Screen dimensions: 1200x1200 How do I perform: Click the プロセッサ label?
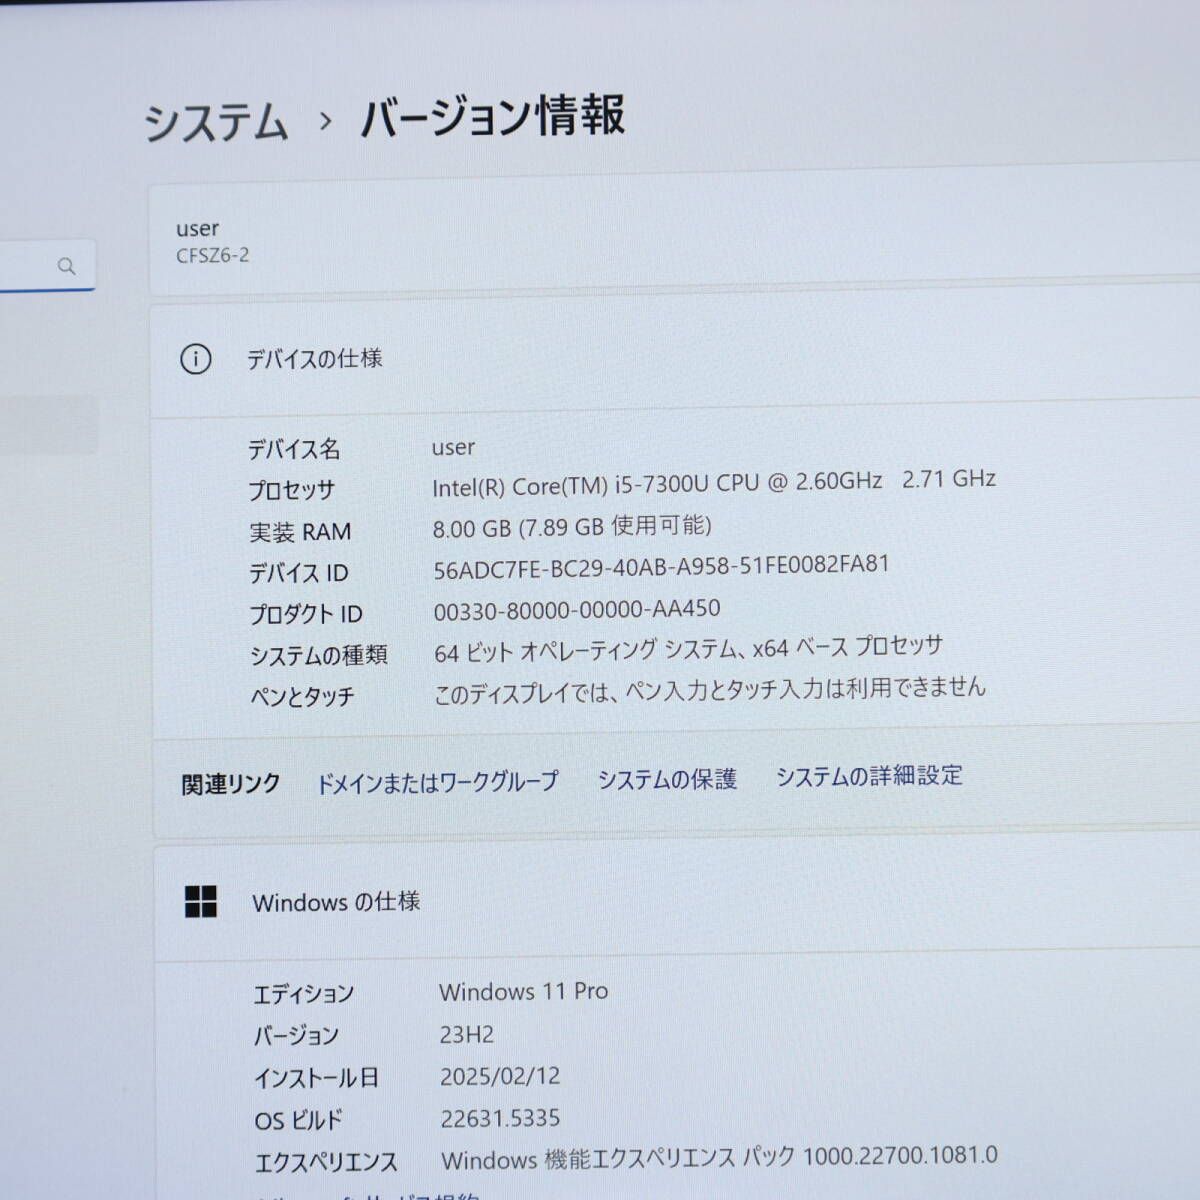(291, 490)
